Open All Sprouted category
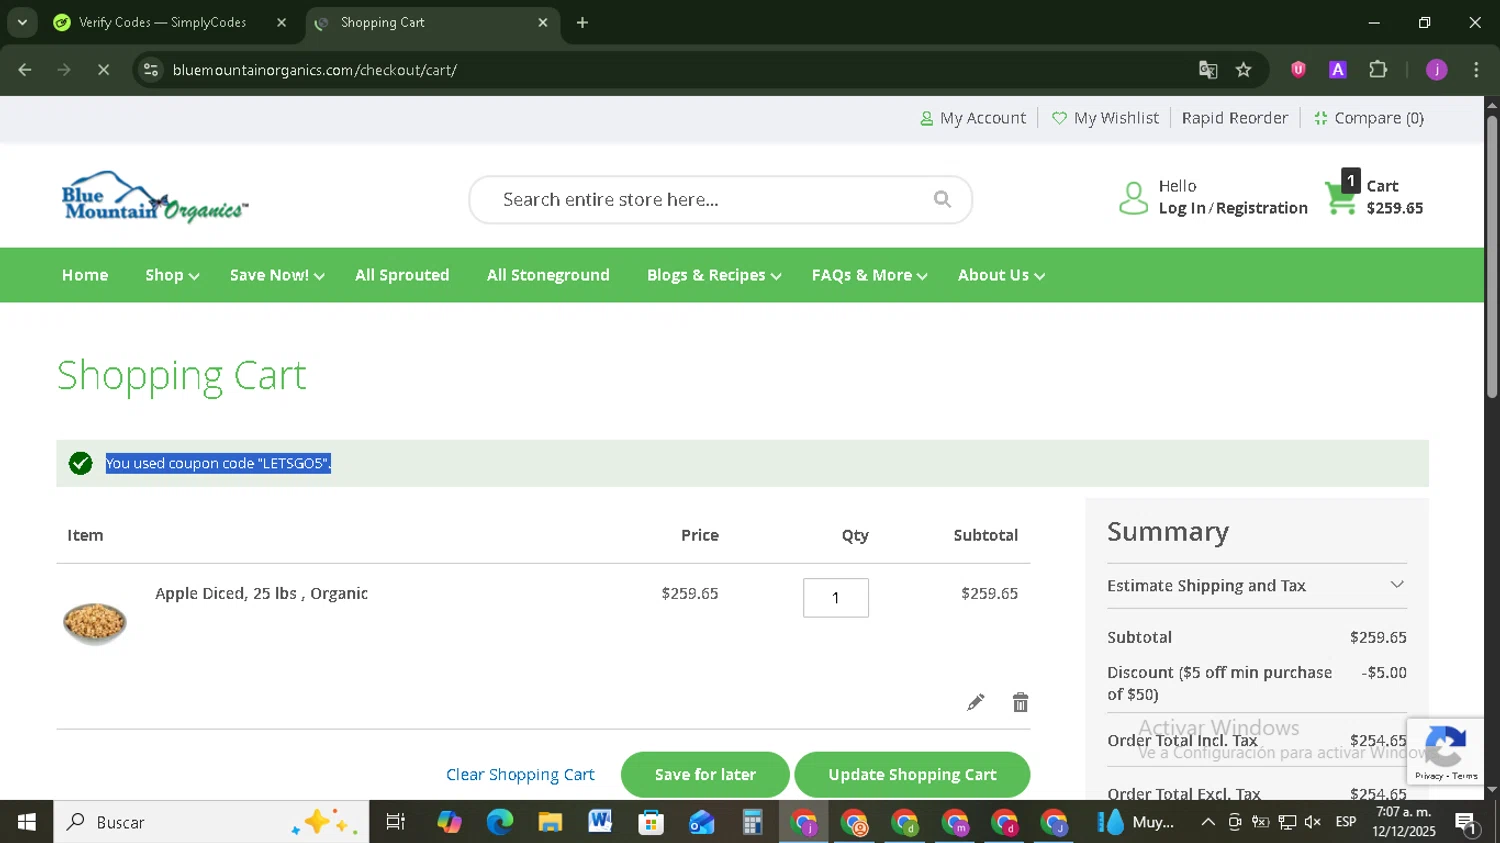Screen dimensions: 1500x843 tap(402, 275)
